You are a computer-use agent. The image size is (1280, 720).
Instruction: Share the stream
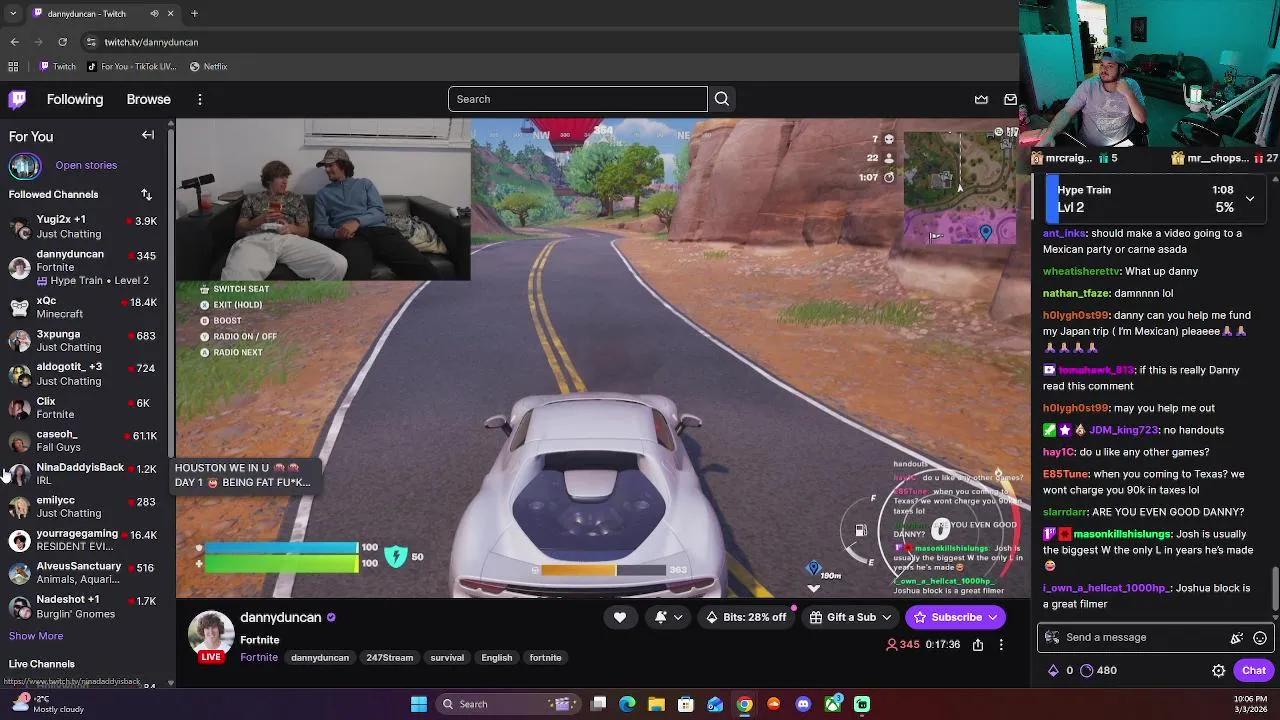978,645
